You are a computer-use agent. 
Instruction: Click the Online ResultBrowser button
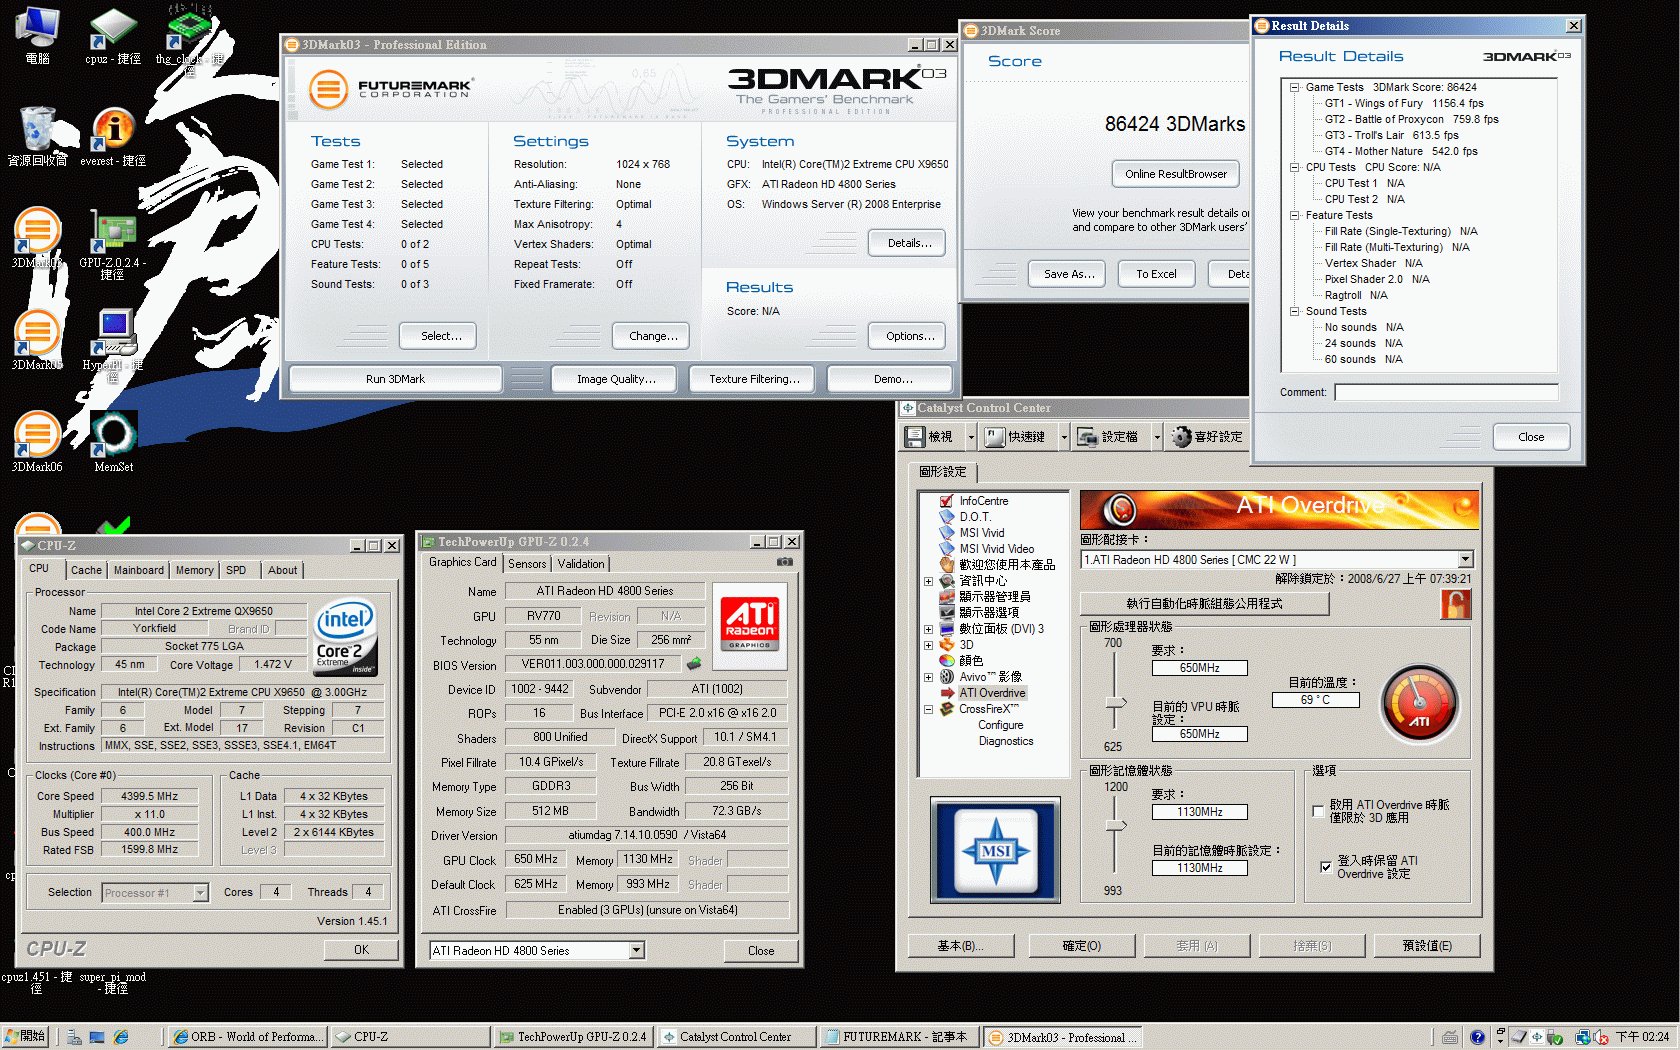(1175, 174)
